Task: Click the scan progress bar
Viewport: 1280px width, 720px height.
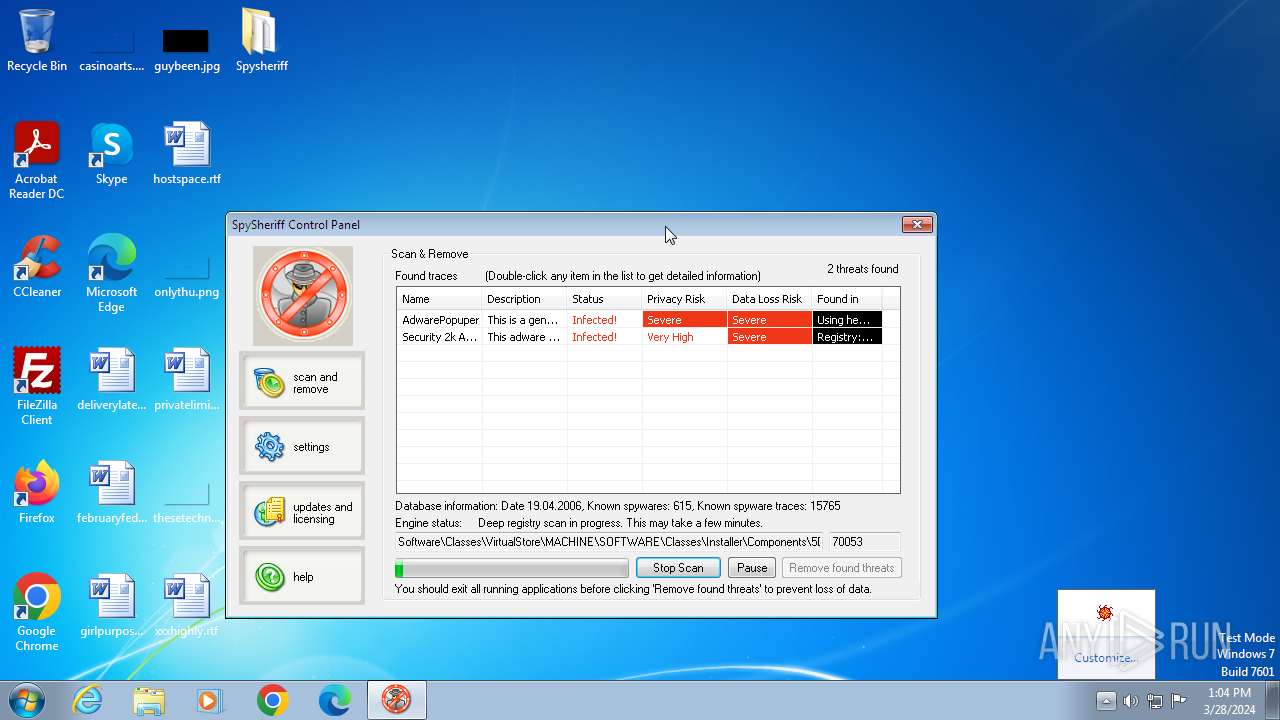Action: click(x=512, y=568)
